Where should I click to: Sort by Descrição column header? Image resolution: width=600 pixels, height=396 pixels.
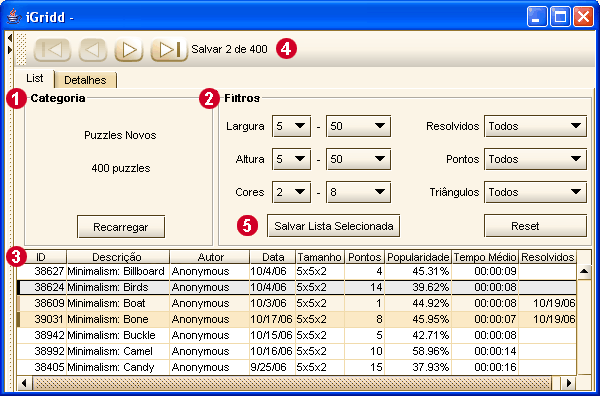[x=118, y=257]
